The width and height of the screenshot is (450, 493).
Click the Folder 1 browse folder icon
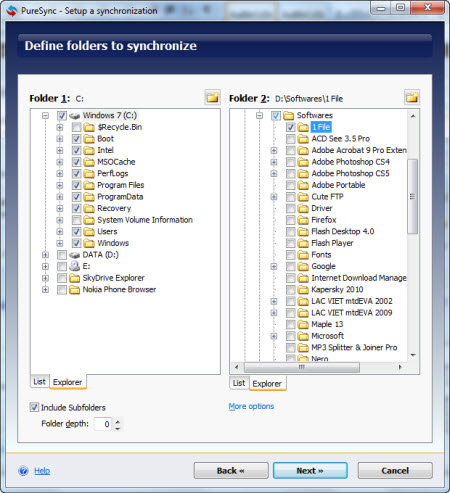[x=212, y=98]
